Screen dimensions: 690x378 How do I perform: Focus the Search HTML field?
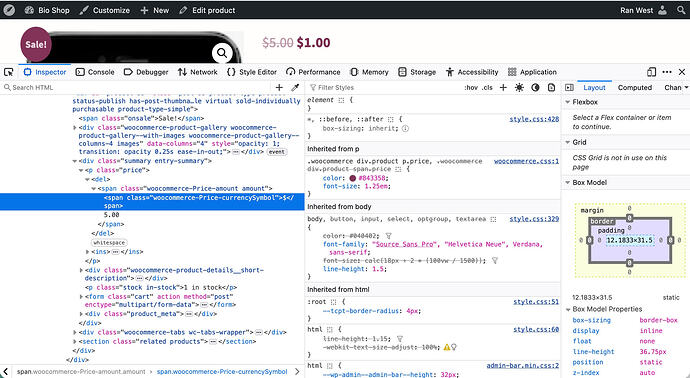pyautogui.click(x=136, y=88)
